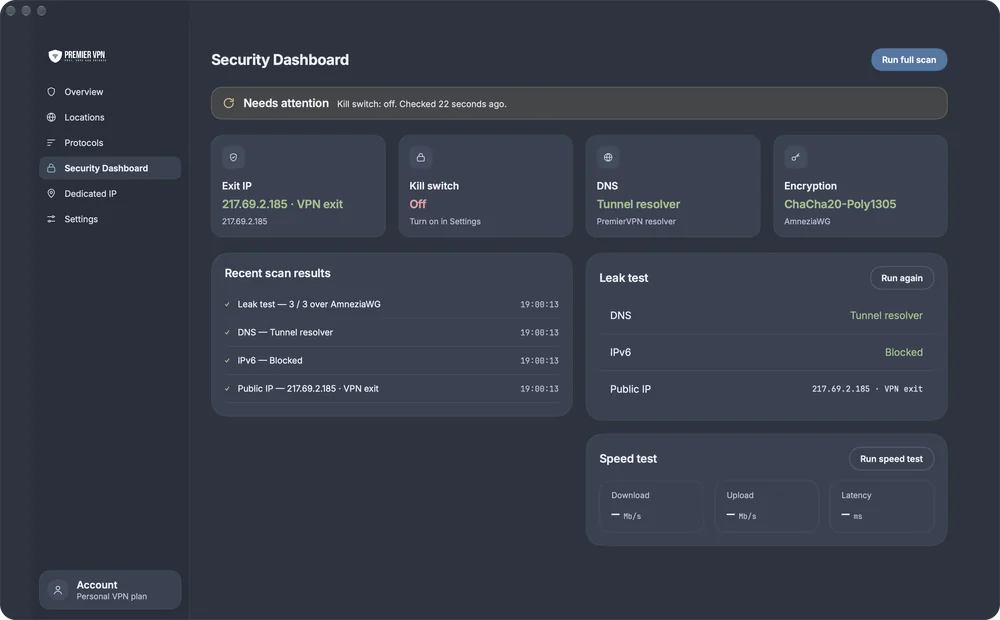Click the Account avatar icon

coord(58,590)
